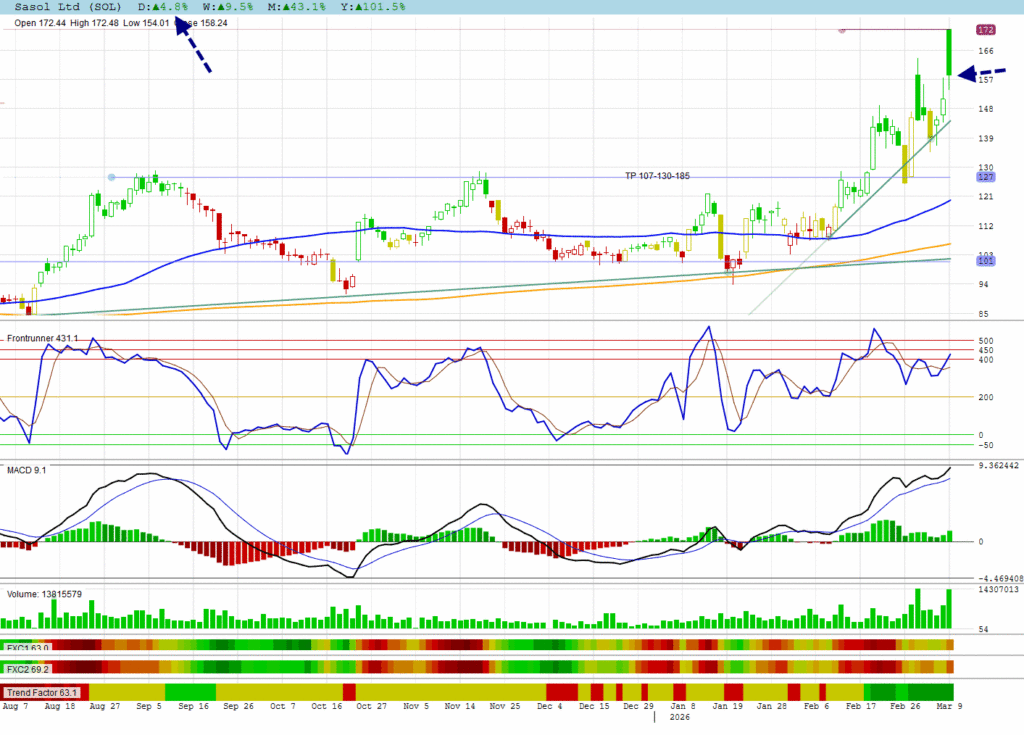Select the small circle handle on the 172 line
The width and height of the screenshot is (1024, 735).
coord(842,30)
